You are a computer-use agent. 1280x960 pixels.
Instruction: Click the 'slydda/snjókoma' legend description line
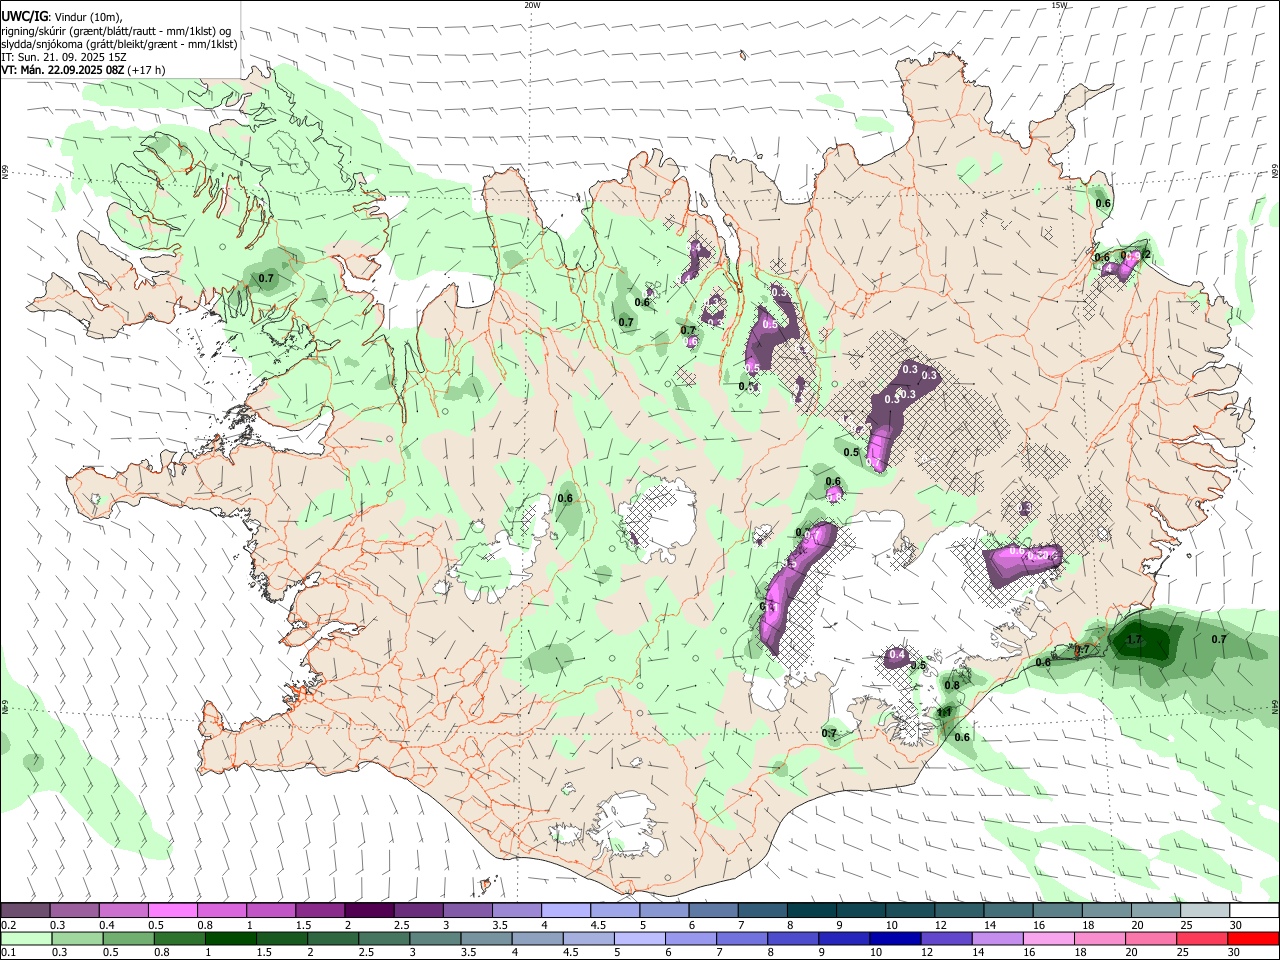point(120,44)
